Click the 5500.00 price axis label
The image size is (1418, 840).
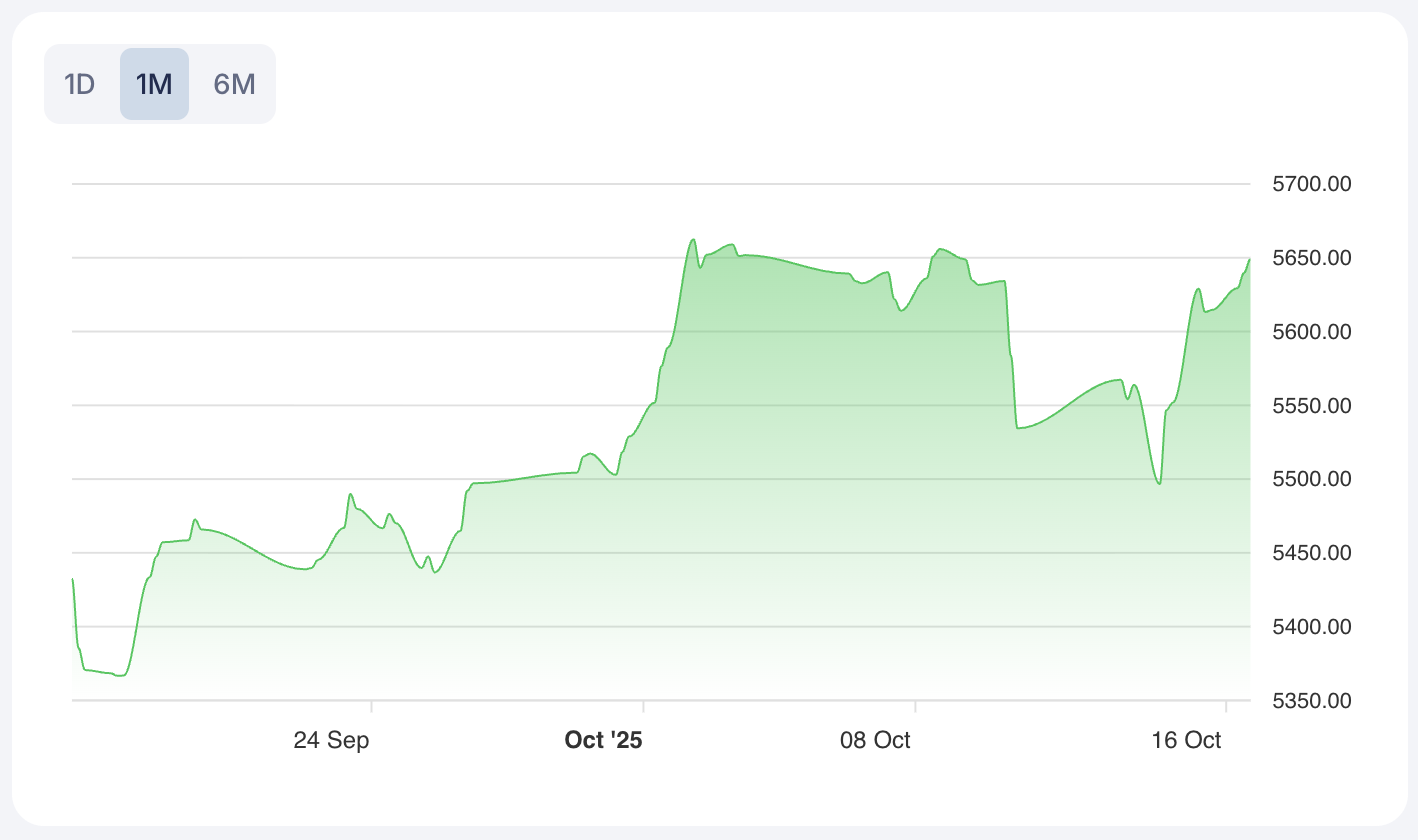1310,479
